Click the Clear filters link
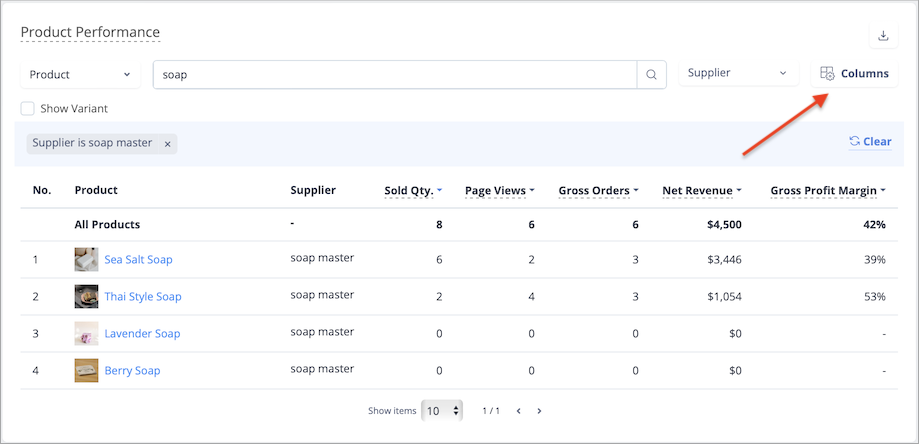919x444 pixels. (x=870, y=141)
